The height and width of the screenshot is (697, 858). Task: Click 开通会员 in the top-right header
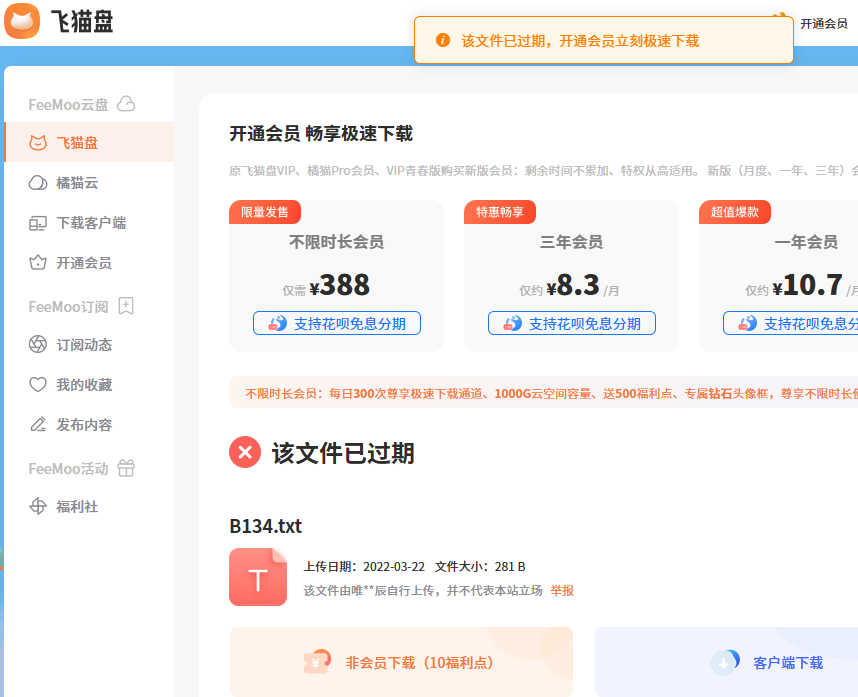pyautogui.click(x=823, y=23)
